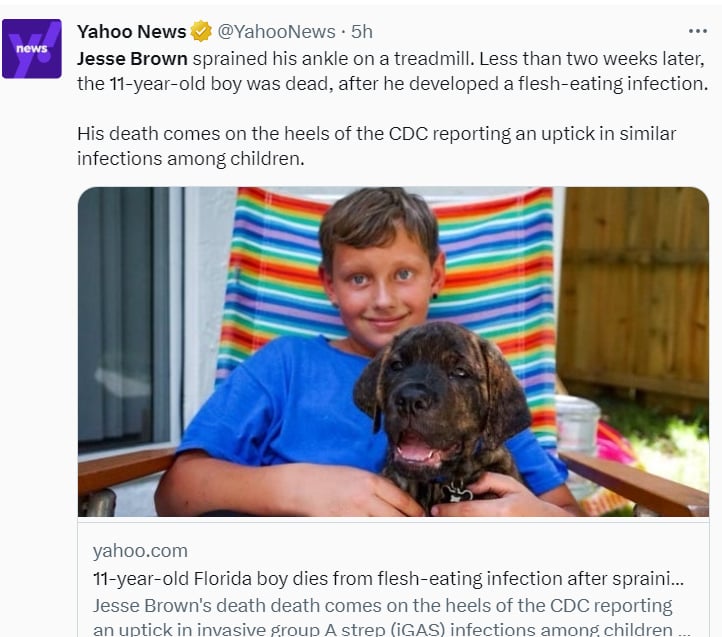The width and height of the screenshot is (722, 637).
Task: Open the photo of boy with puppy
Action: [x=393, y=352]
